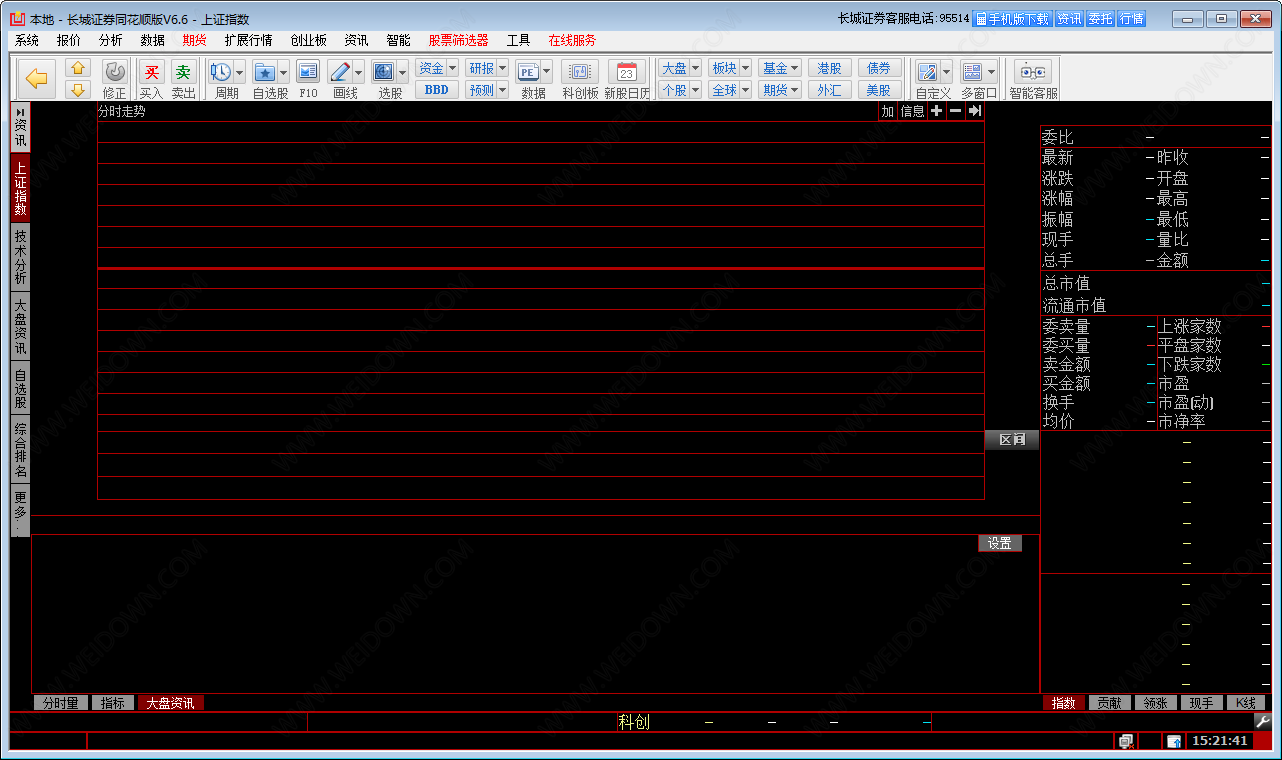
Task: Open the 买入 buy icon
Action: (151, 72)
